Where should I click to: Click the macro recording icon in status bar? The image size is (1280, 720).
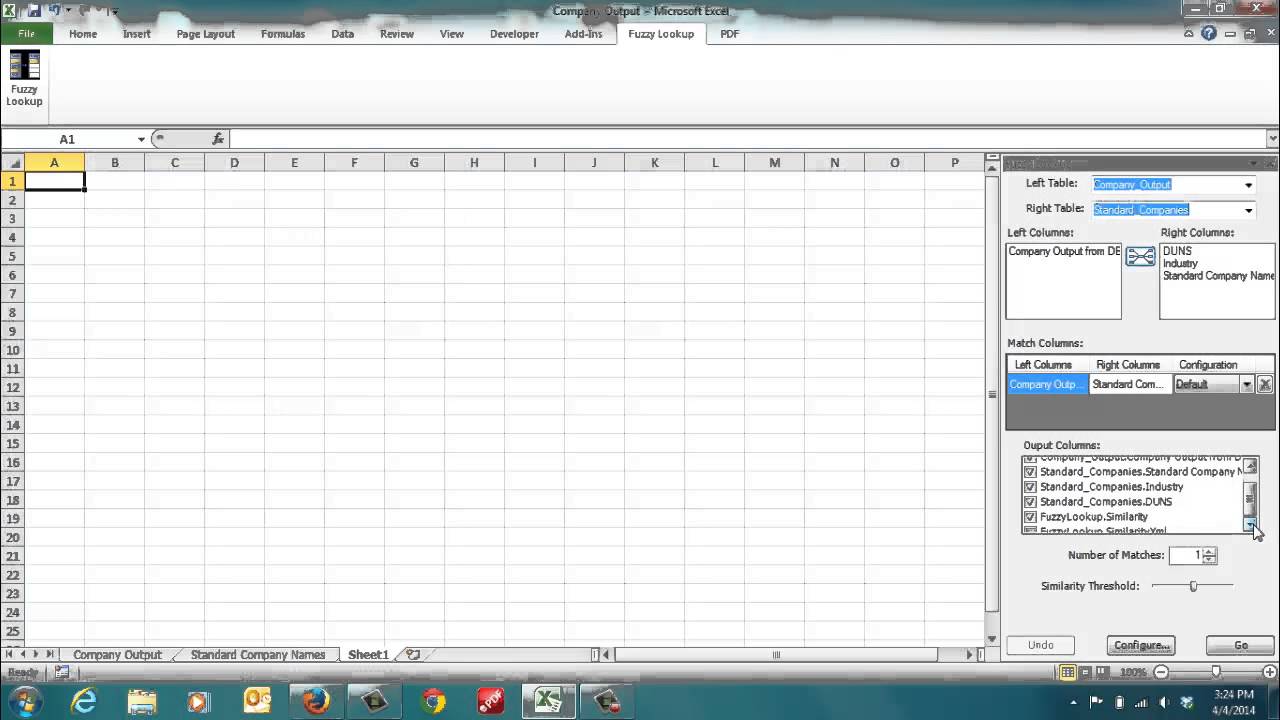point(62,673)
